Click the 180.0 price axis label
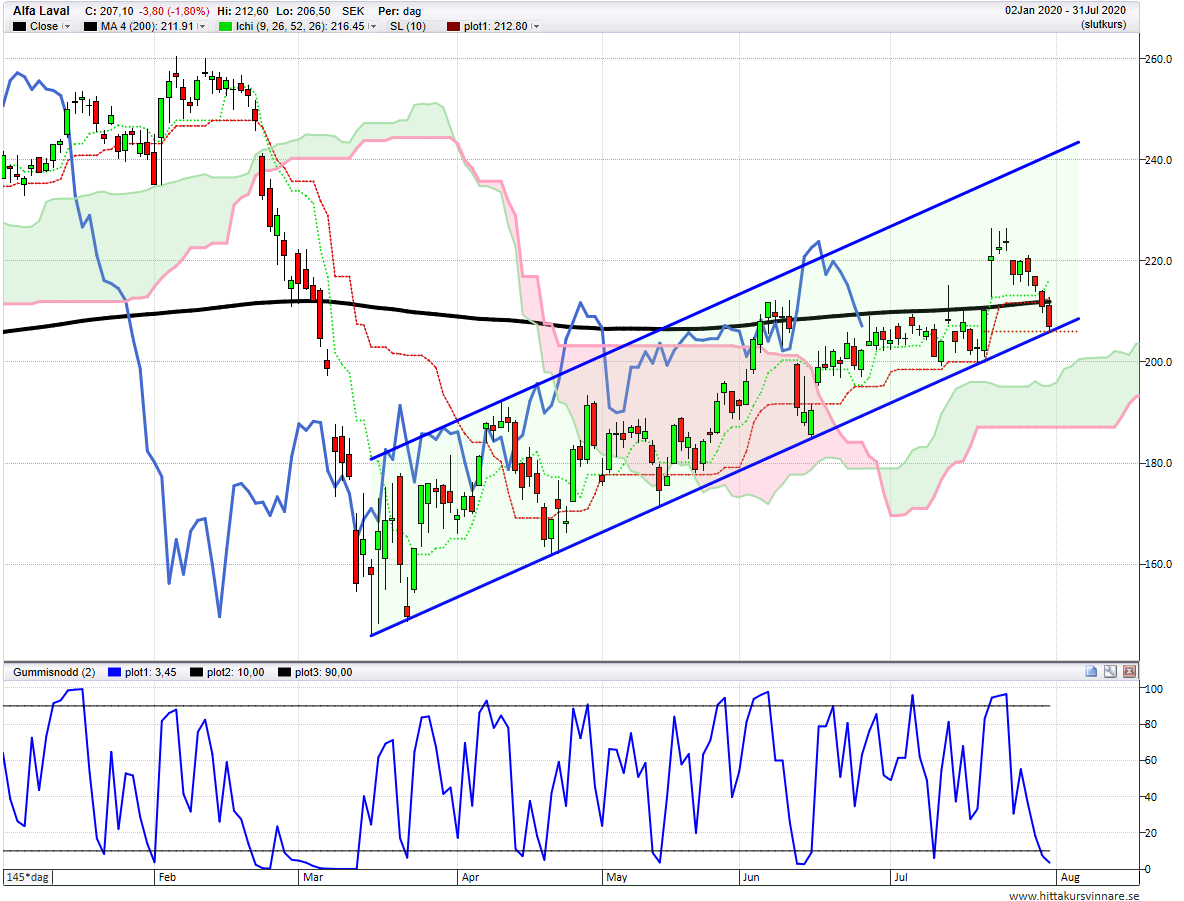1184x901 pixels. coord(1158,463)
